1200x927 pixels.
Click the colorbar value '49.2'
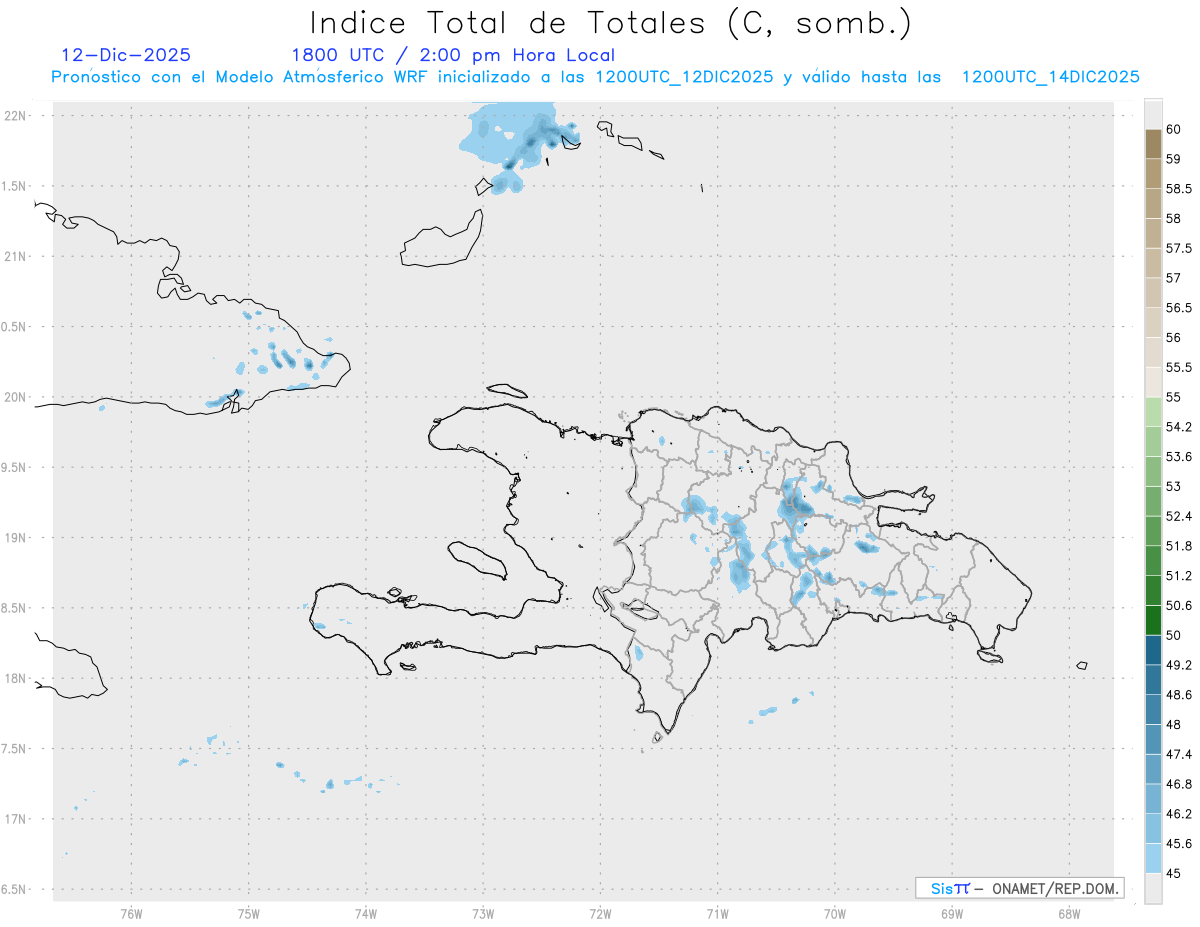point(1178,665)
